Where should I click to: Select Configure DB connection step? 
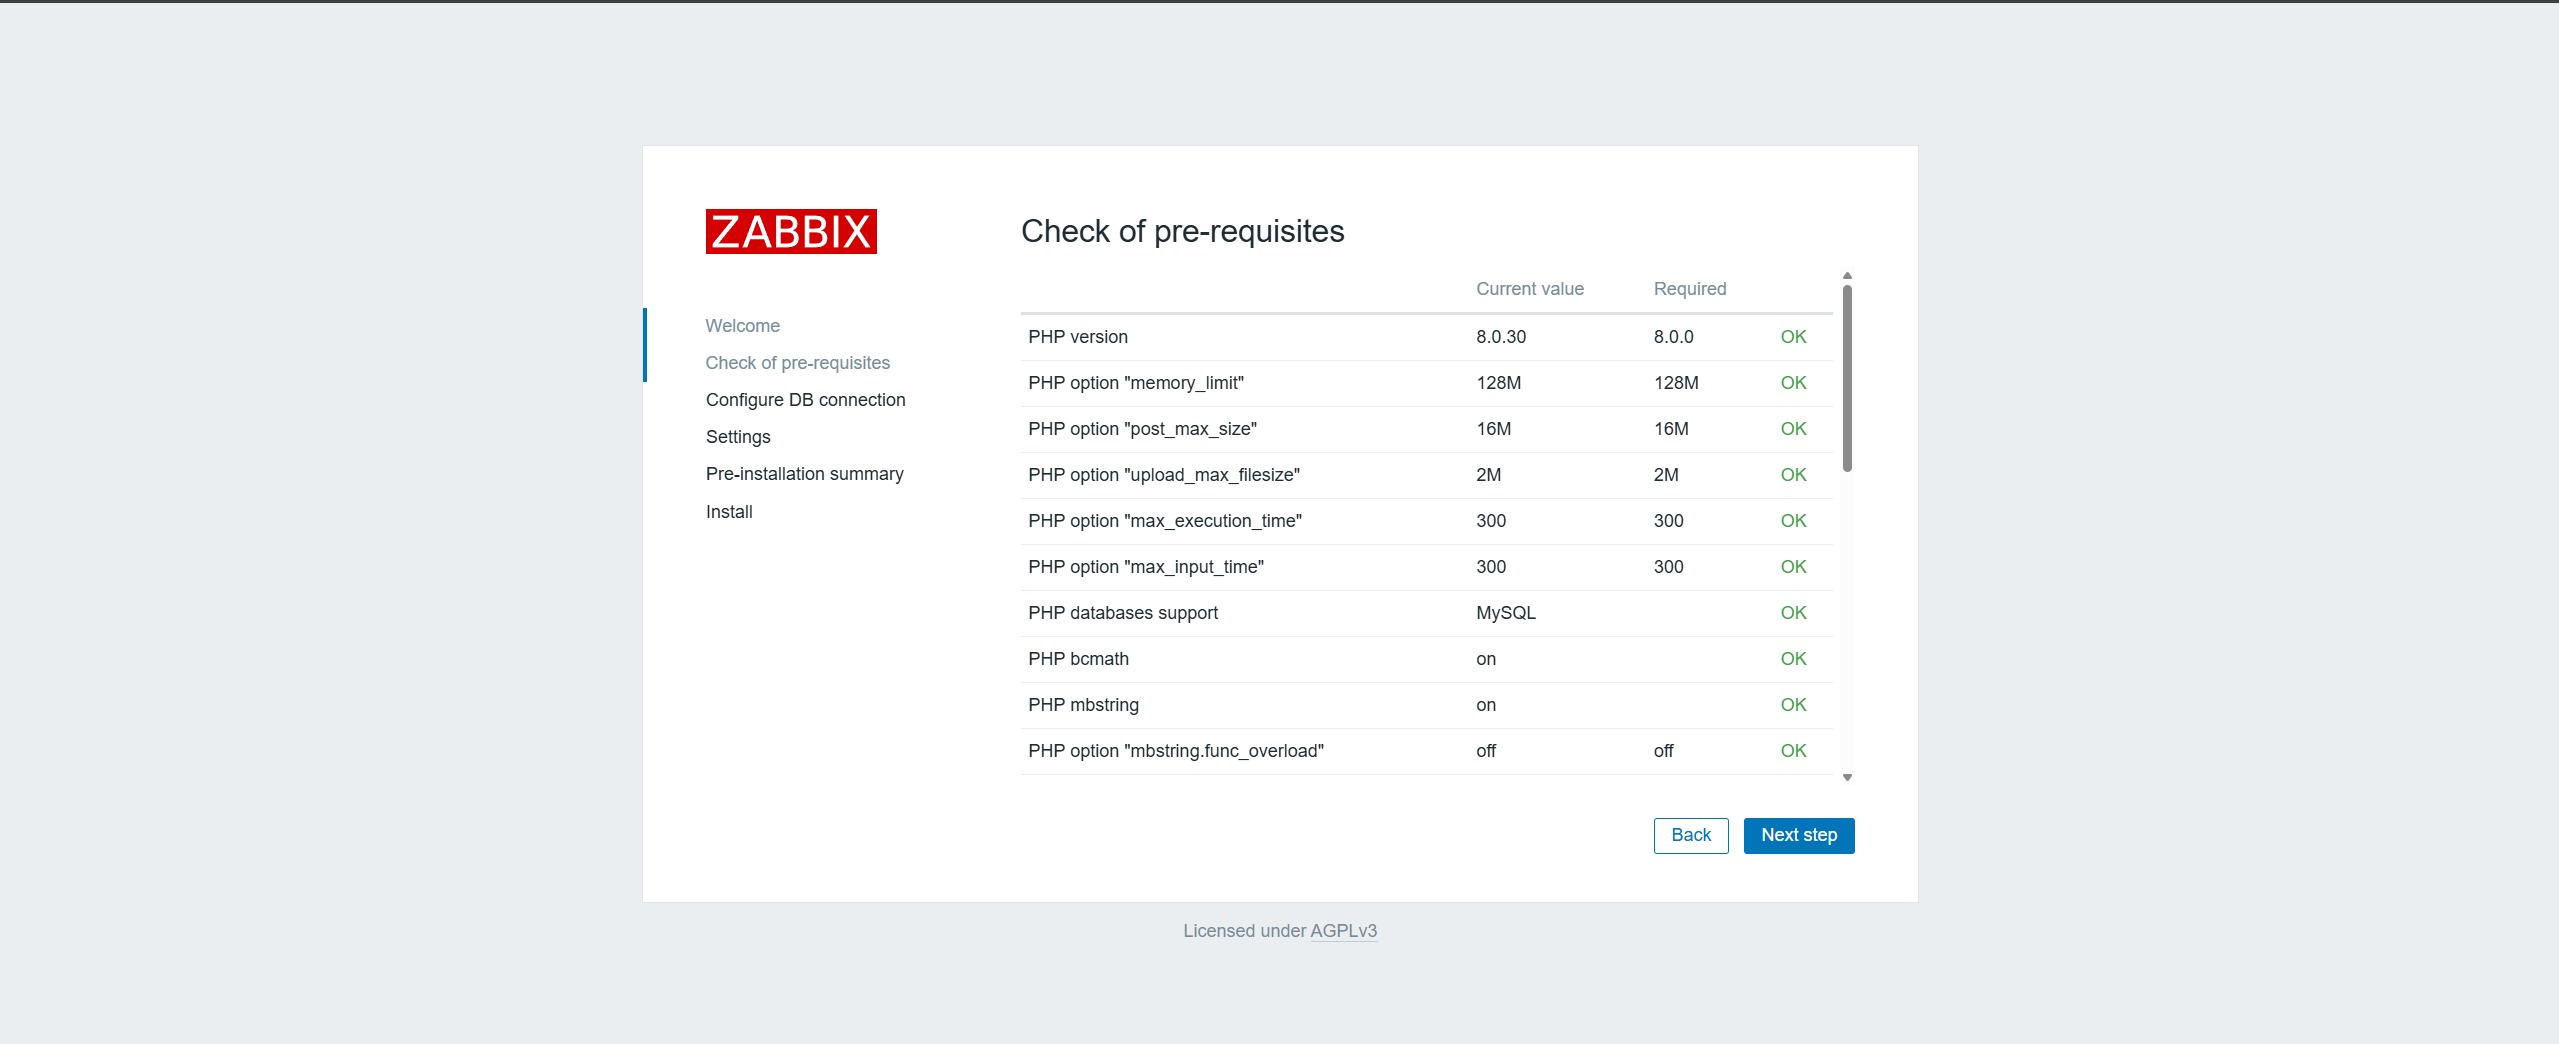806,400
